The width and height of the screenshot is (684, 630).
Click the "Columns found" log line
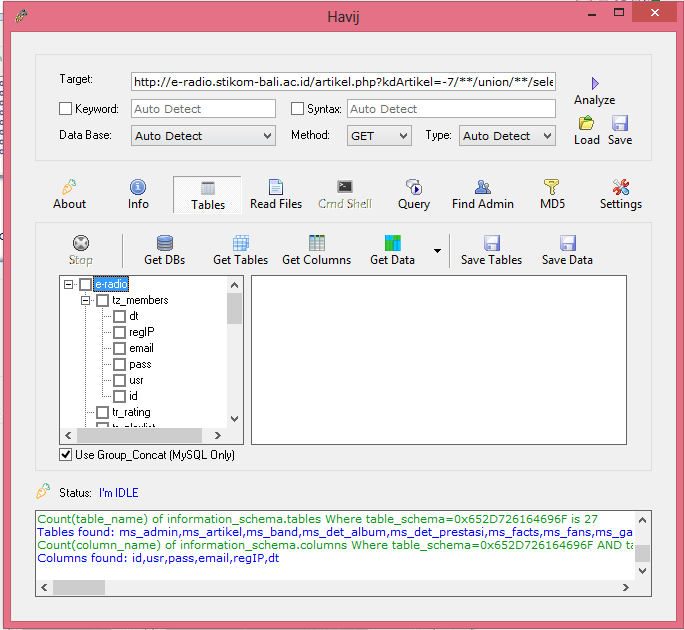click(x=158, y=558)
